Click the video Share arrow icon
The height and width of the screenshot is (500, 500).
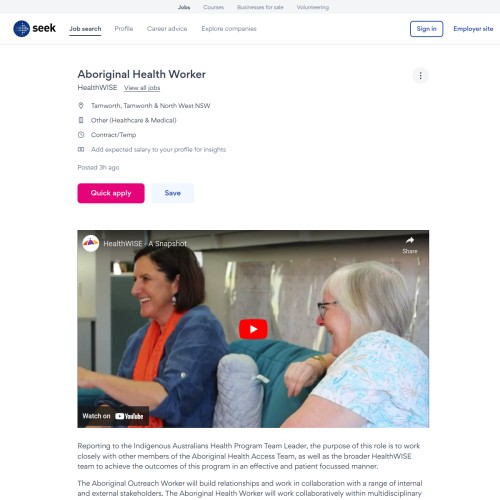coord(410,240)
